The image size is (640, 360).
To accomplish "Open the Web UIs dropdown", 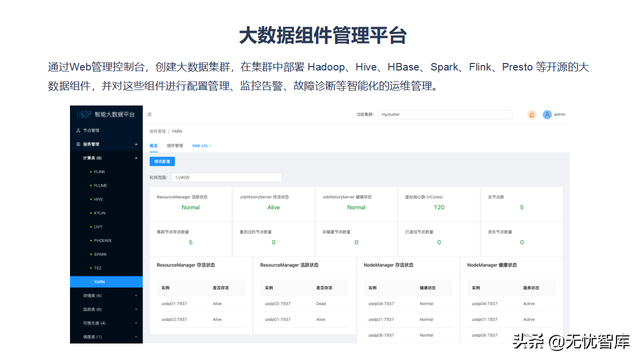I will pos(202,146).
